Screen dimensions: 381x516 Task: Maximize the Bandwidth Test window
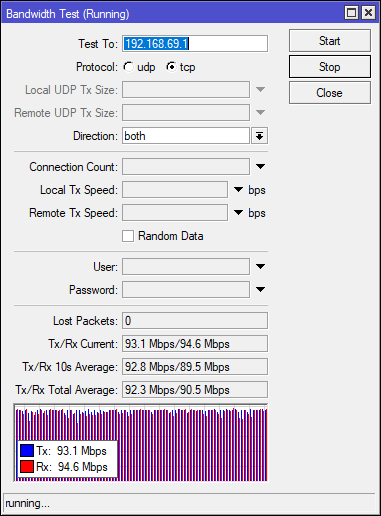pos(351,13)
